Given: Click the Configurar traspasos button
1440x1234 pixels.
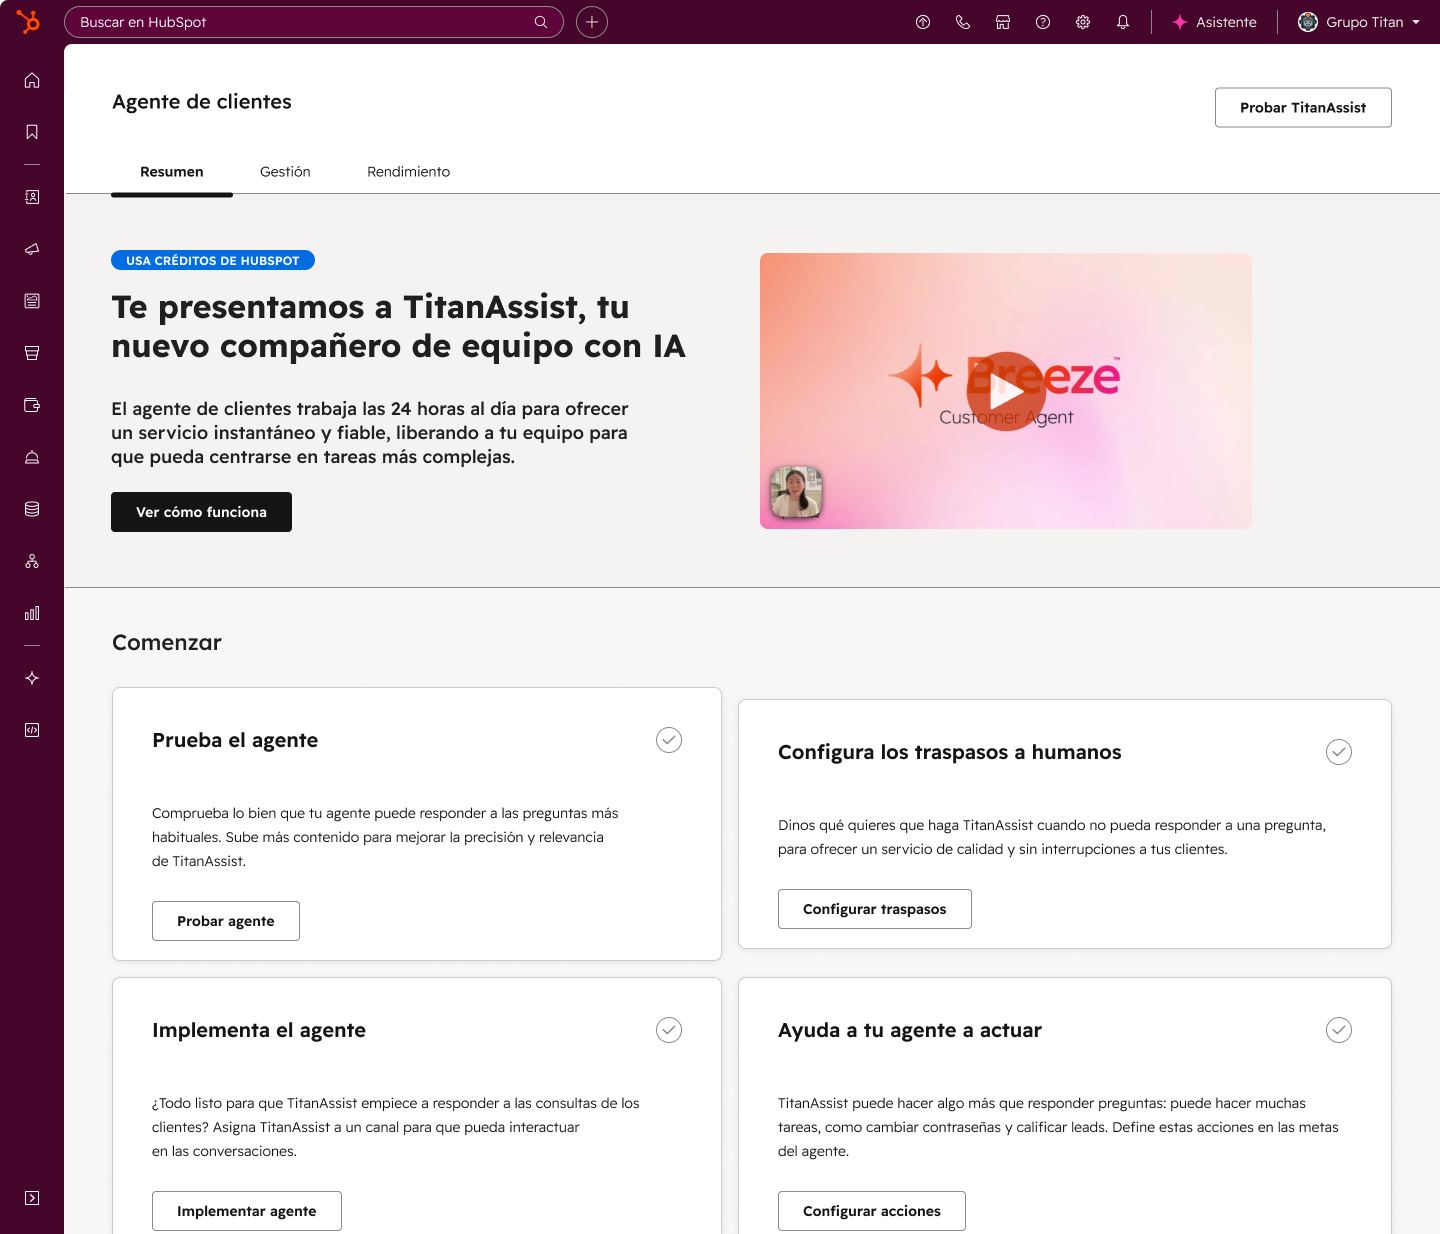Looking at the screenshot, I should pos(874,909).
